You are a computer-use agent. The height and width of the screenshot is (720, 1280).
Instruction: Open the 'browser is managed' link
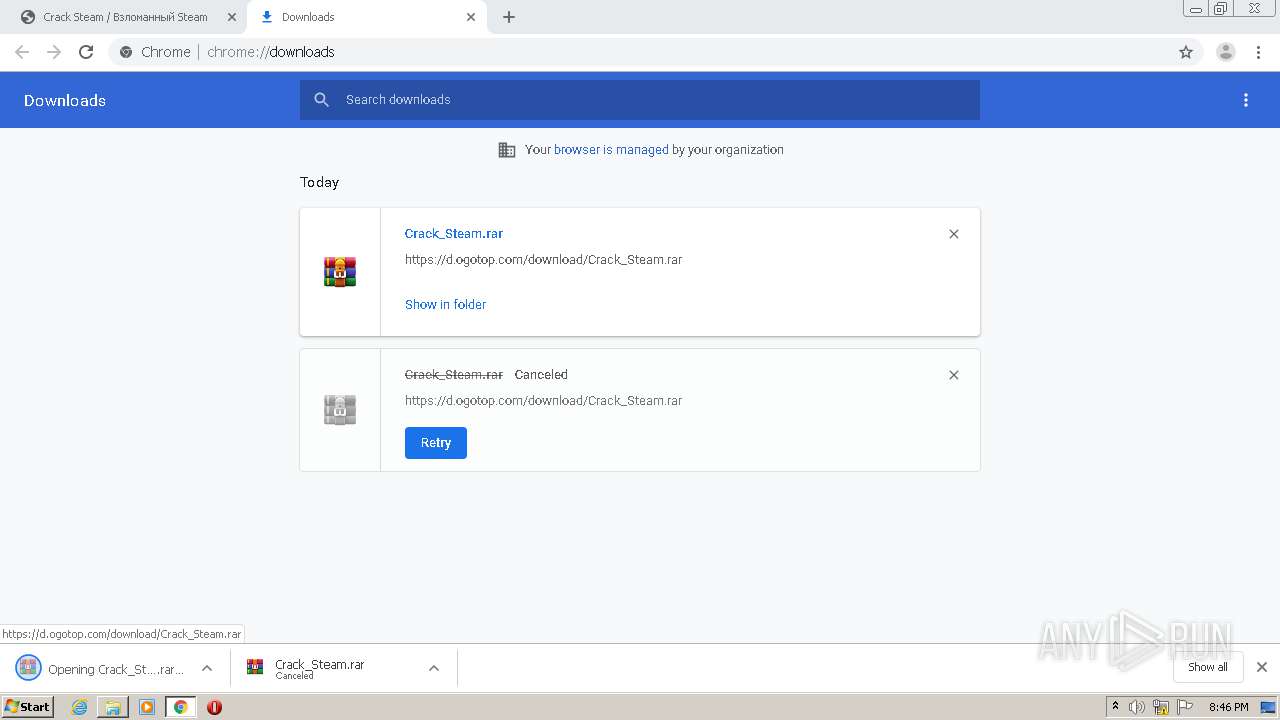(611, 150)
